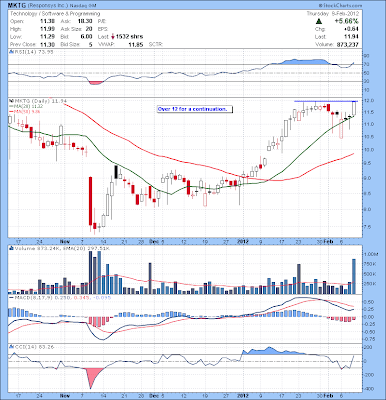Viewport: 386px width, 400px height.
Task: Click the Bid value 6.00
Action: point(87,37)
